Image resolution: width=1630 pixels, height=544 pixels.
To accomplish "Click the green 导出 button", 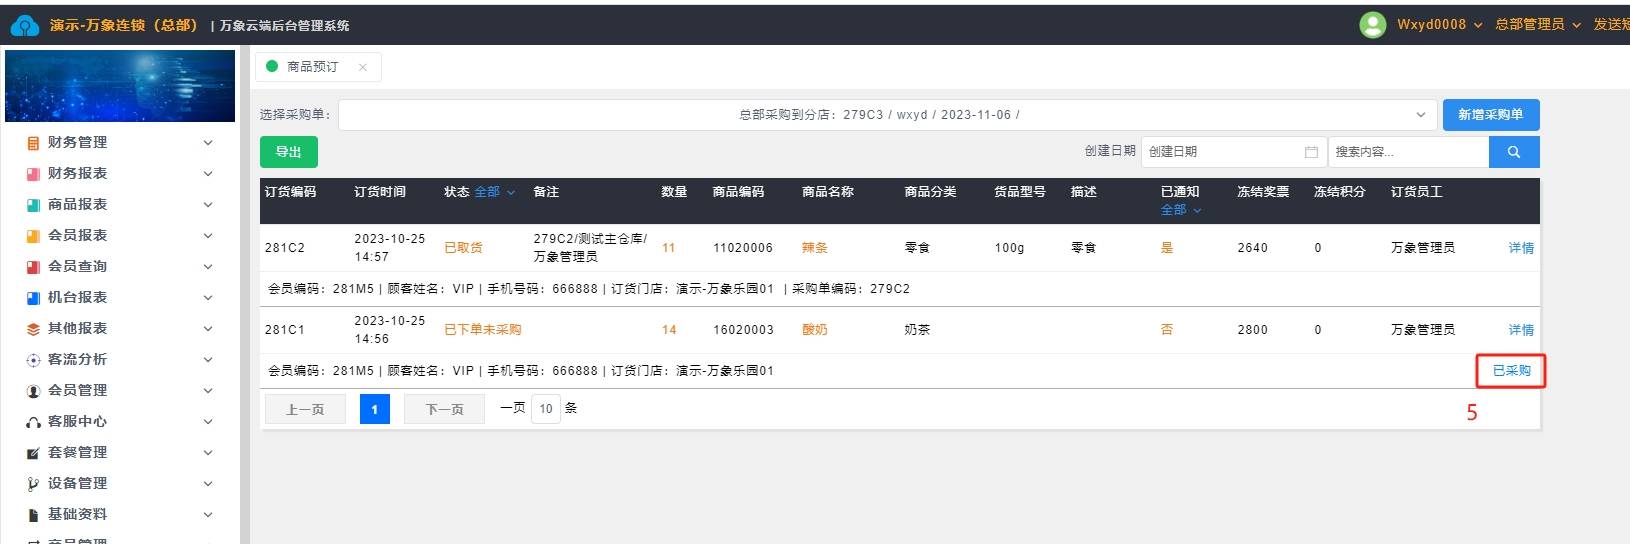I will tap(289, 152).
